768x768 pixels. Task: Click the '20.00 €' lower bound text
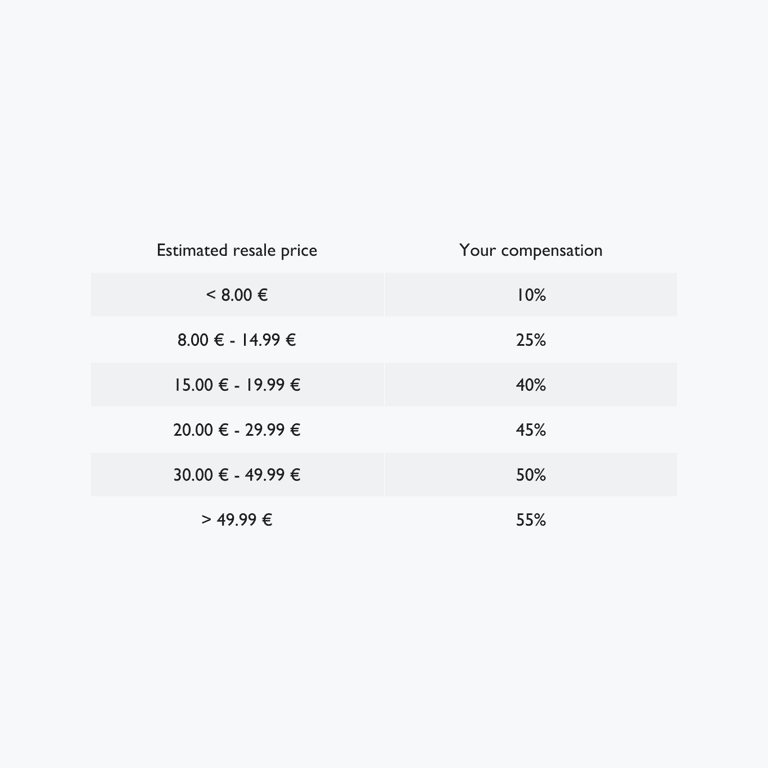(200, 430)
